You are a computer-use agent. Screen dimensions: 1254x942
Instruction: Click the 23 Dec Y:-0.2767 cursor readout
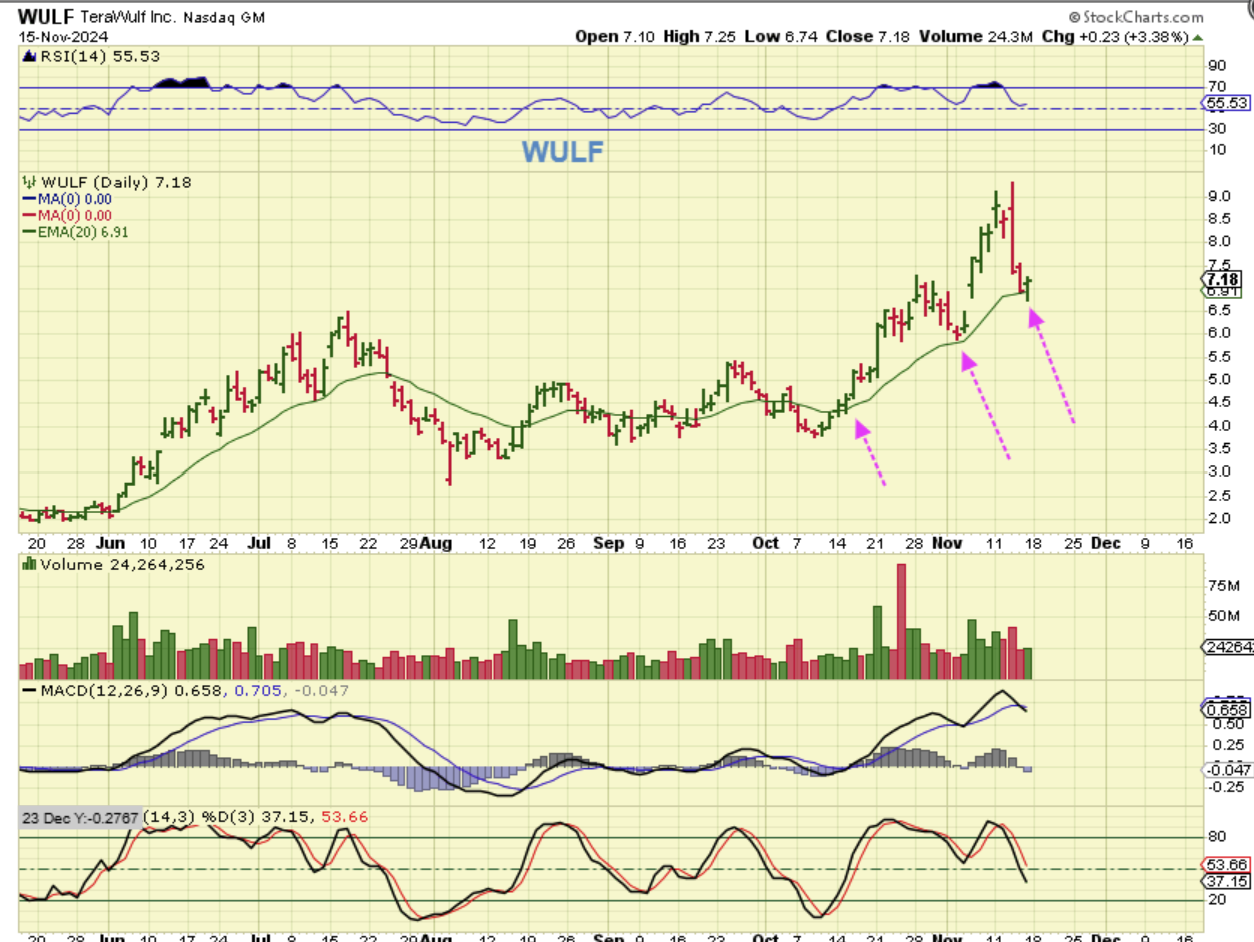[81, 817]
